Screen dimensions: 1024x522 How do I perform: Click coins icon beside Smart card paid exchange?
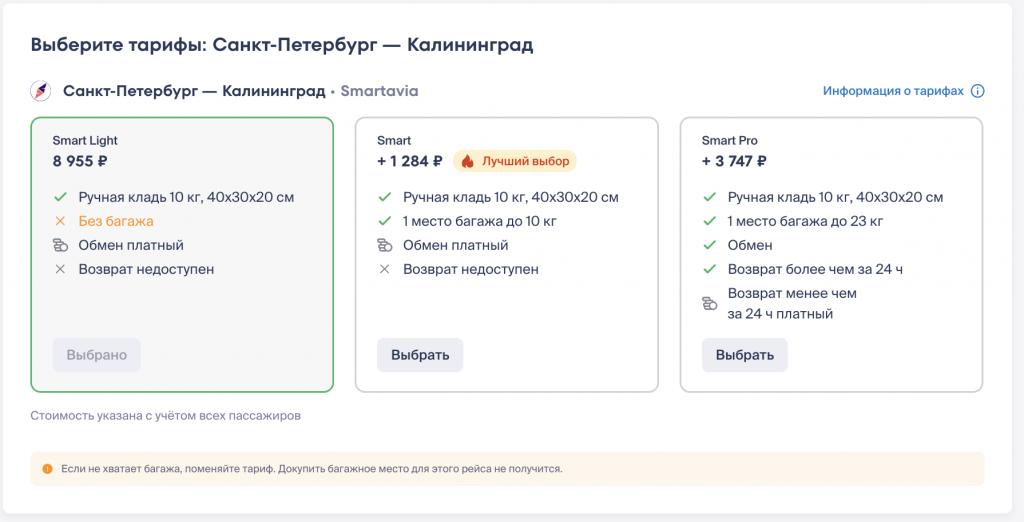point(384,245)
